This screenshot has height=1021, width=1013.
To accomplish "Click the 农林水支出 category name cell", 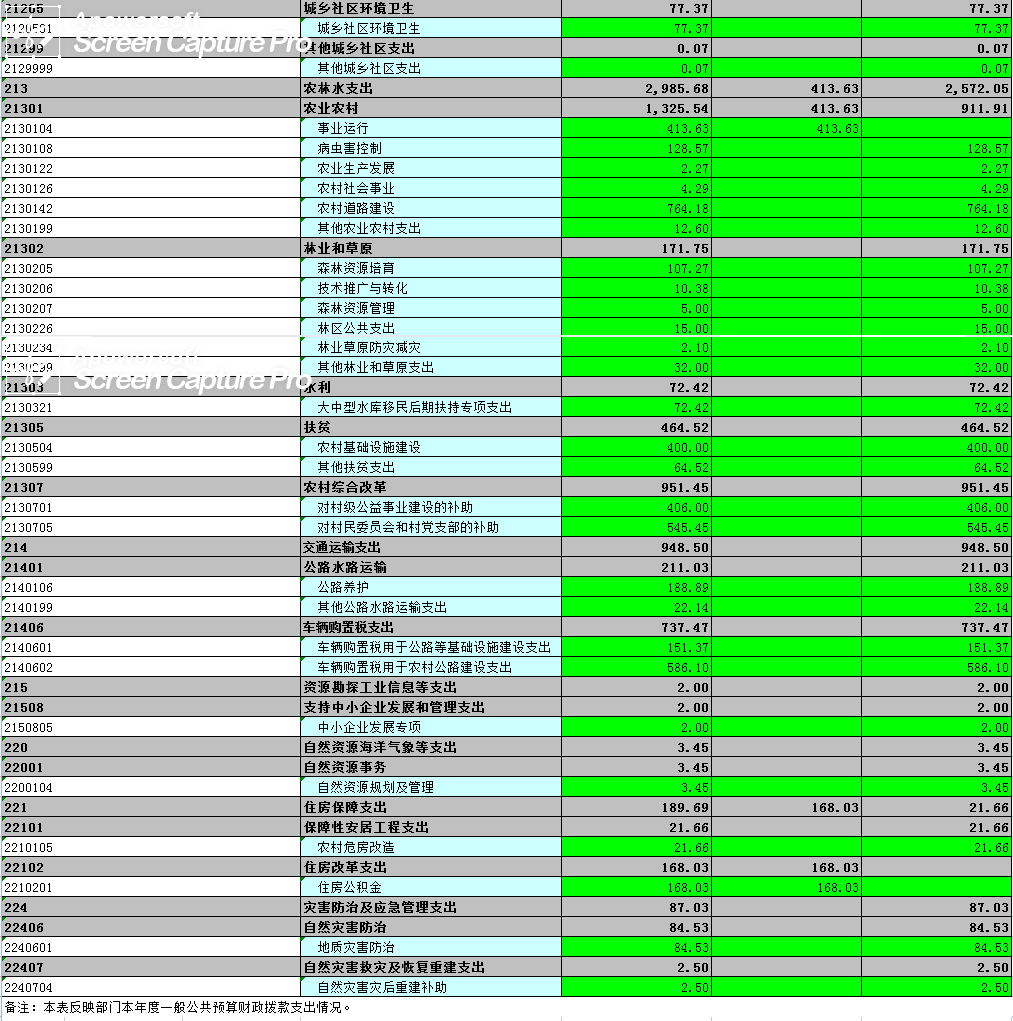I will [431, 89].
